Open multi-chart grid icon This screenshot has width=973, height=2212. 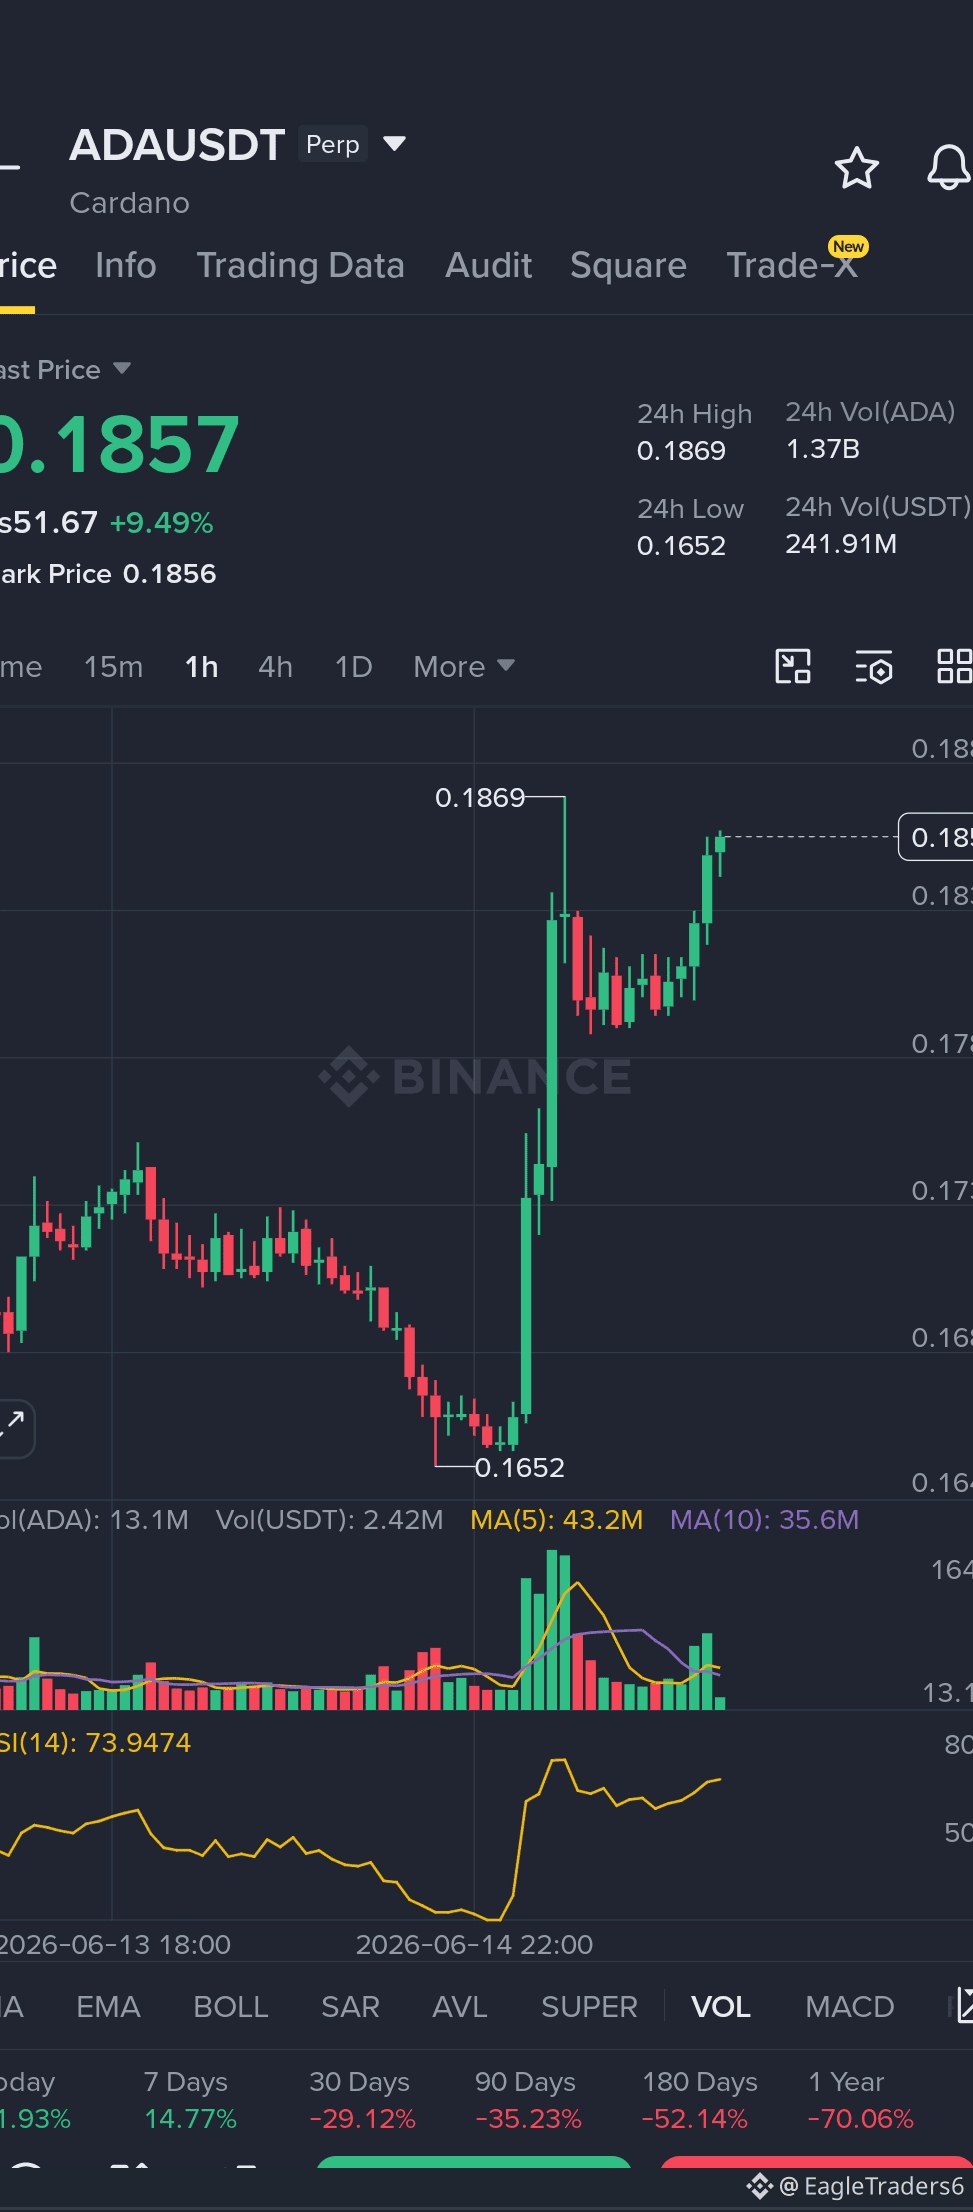point(954,666)
